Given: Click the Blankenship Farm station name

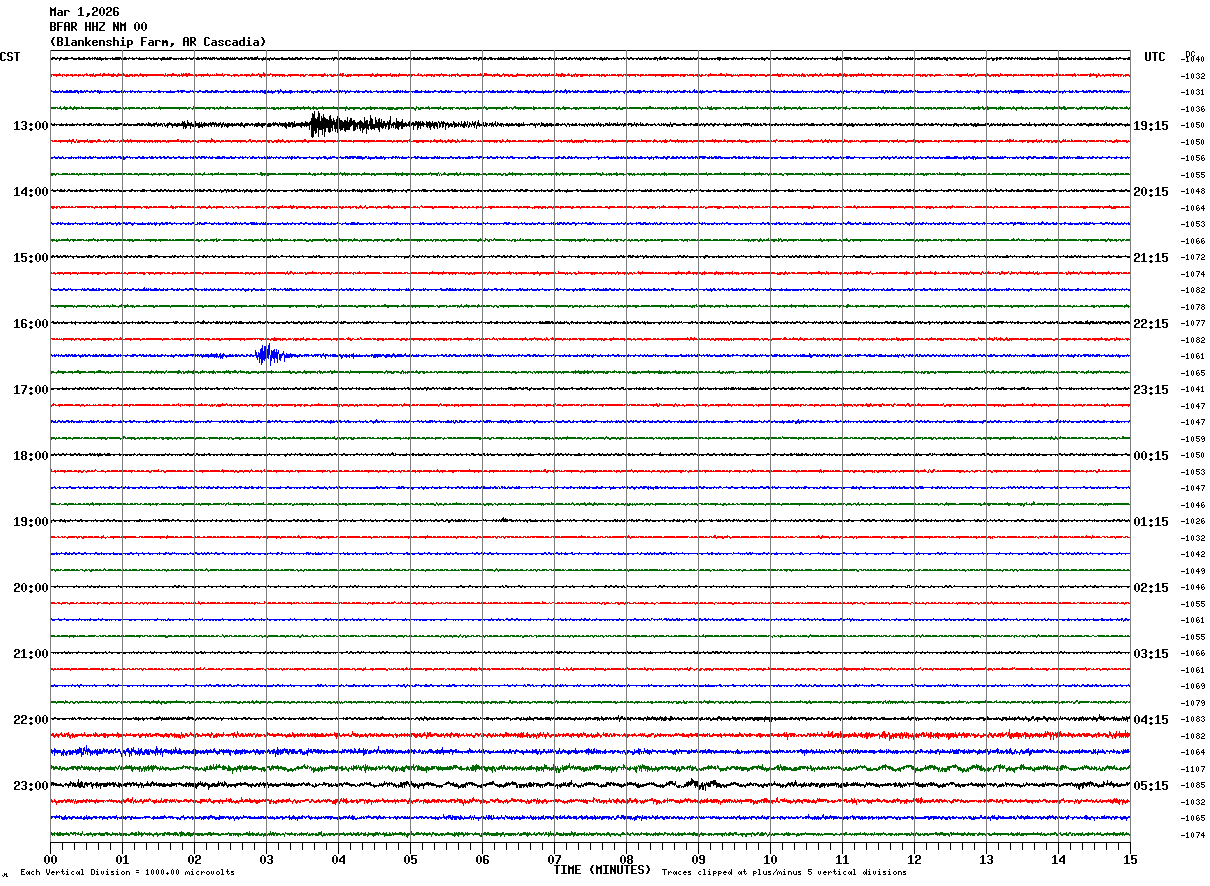Looking at the screenshot, I should pos(158,42).
